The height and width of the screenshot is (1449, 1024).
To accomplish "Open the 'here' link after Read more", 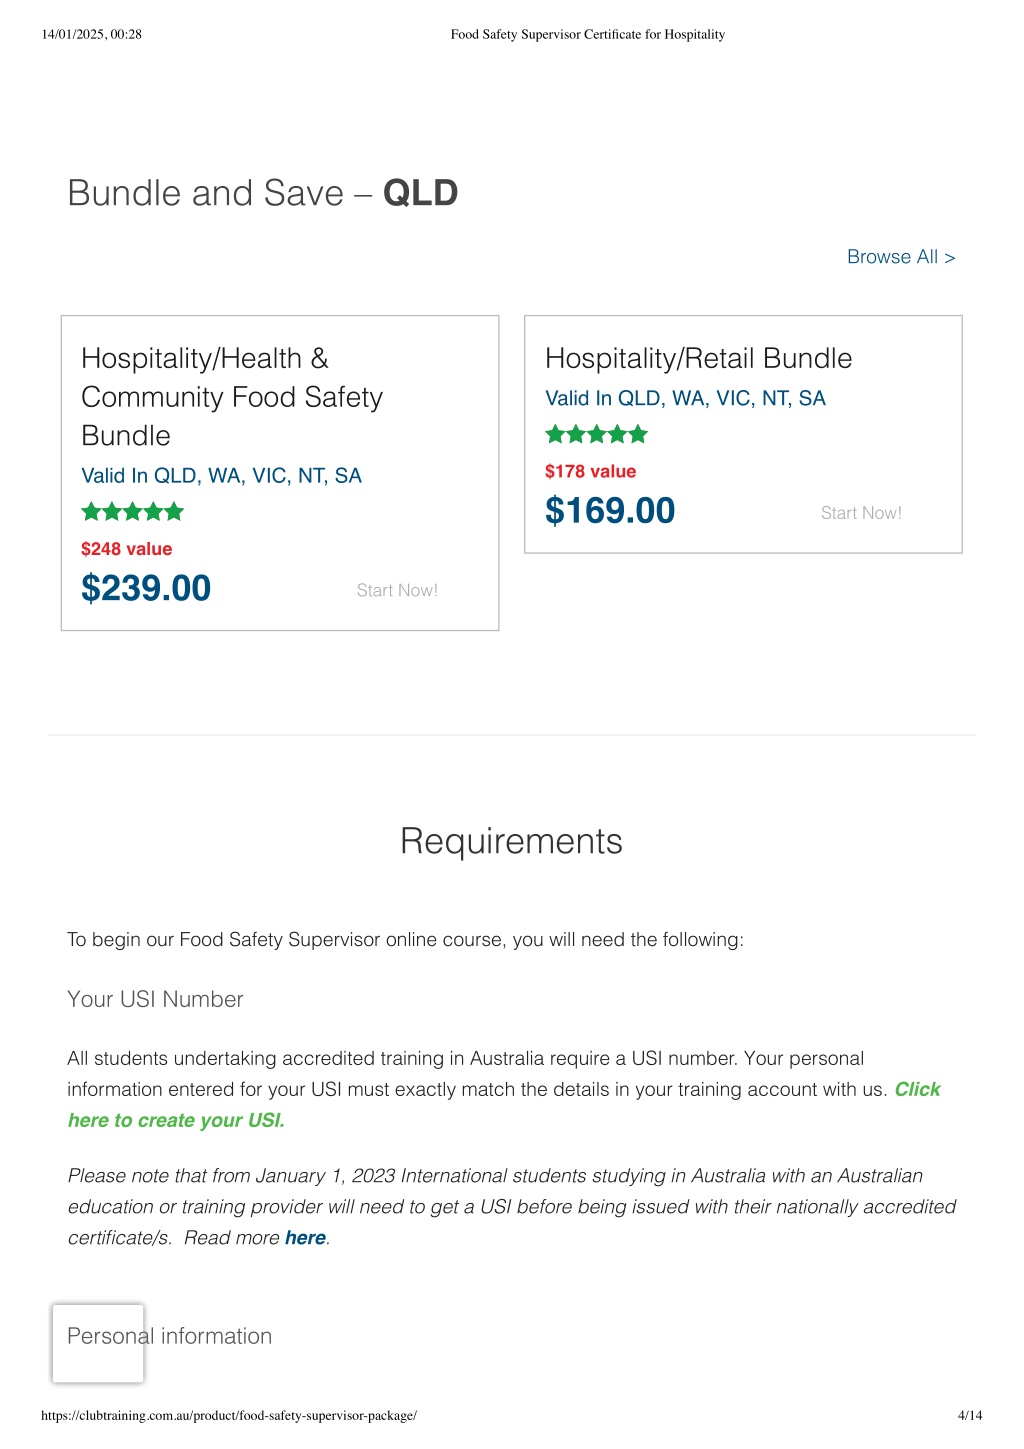I will (x=305, y=1238).
